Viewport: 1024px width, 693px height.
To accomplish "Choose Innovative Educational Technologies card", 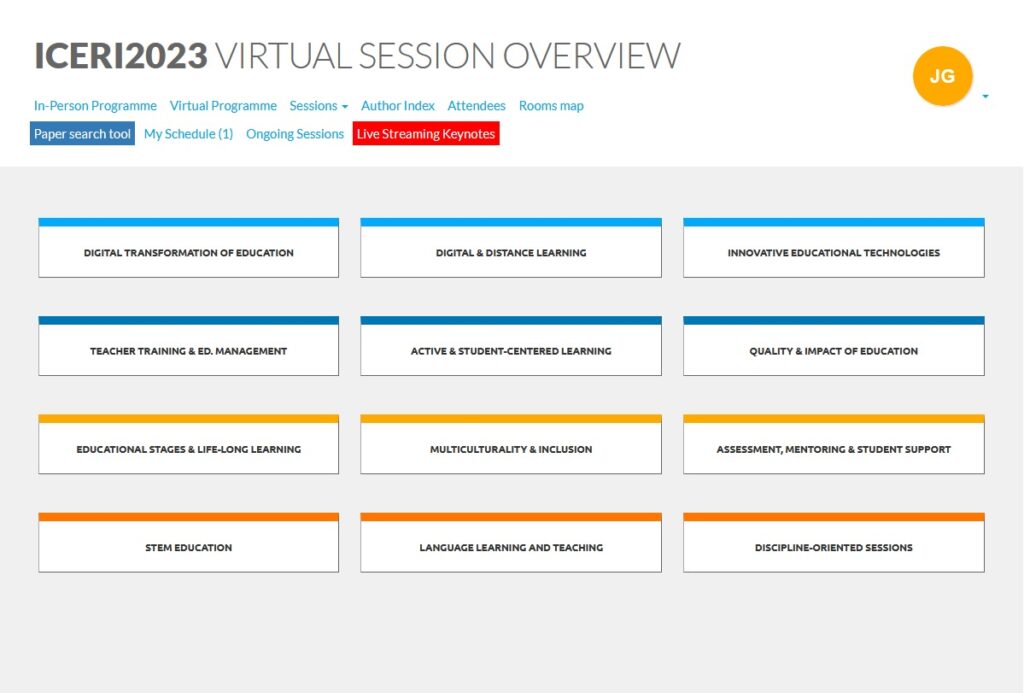I will (x=834, y=248).
